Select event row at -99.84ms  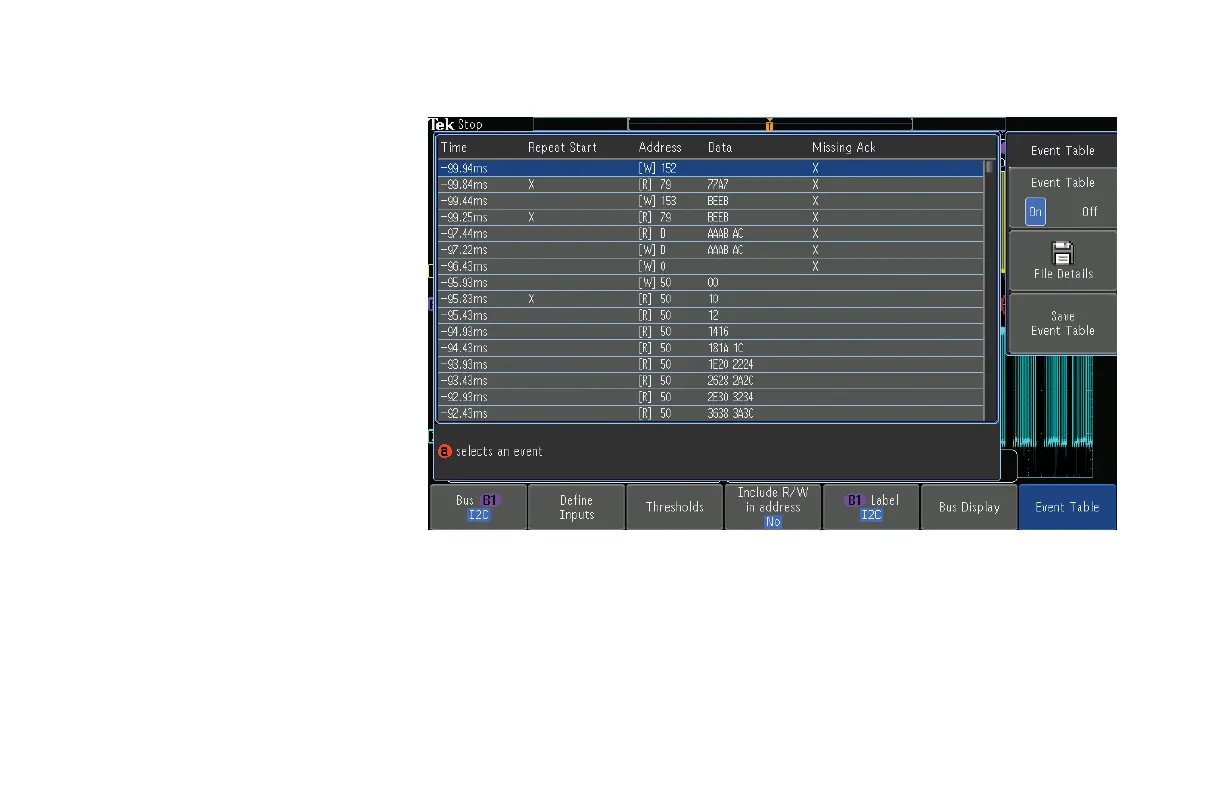tap(710, 185)
